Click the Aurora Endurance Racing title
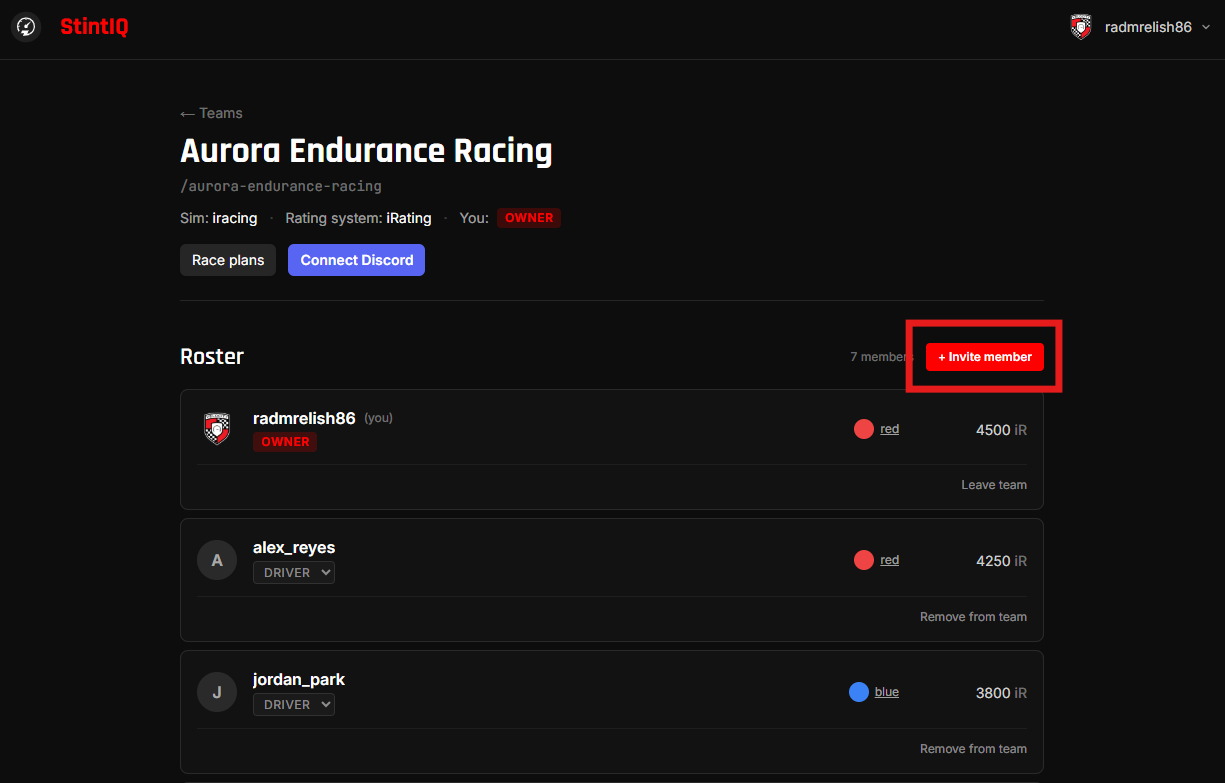1225x783 pixels. 366,151
